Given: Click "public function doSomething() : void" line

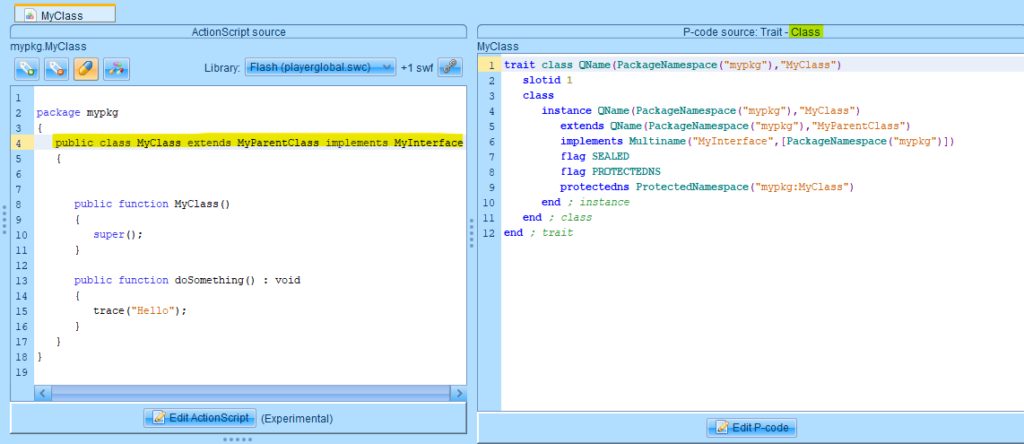Looking at the screenshot, I should click(187, 280).
